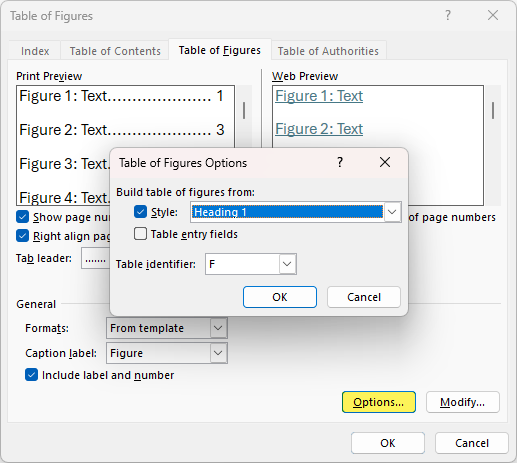Switch to the Index tab

pos(35,51)
